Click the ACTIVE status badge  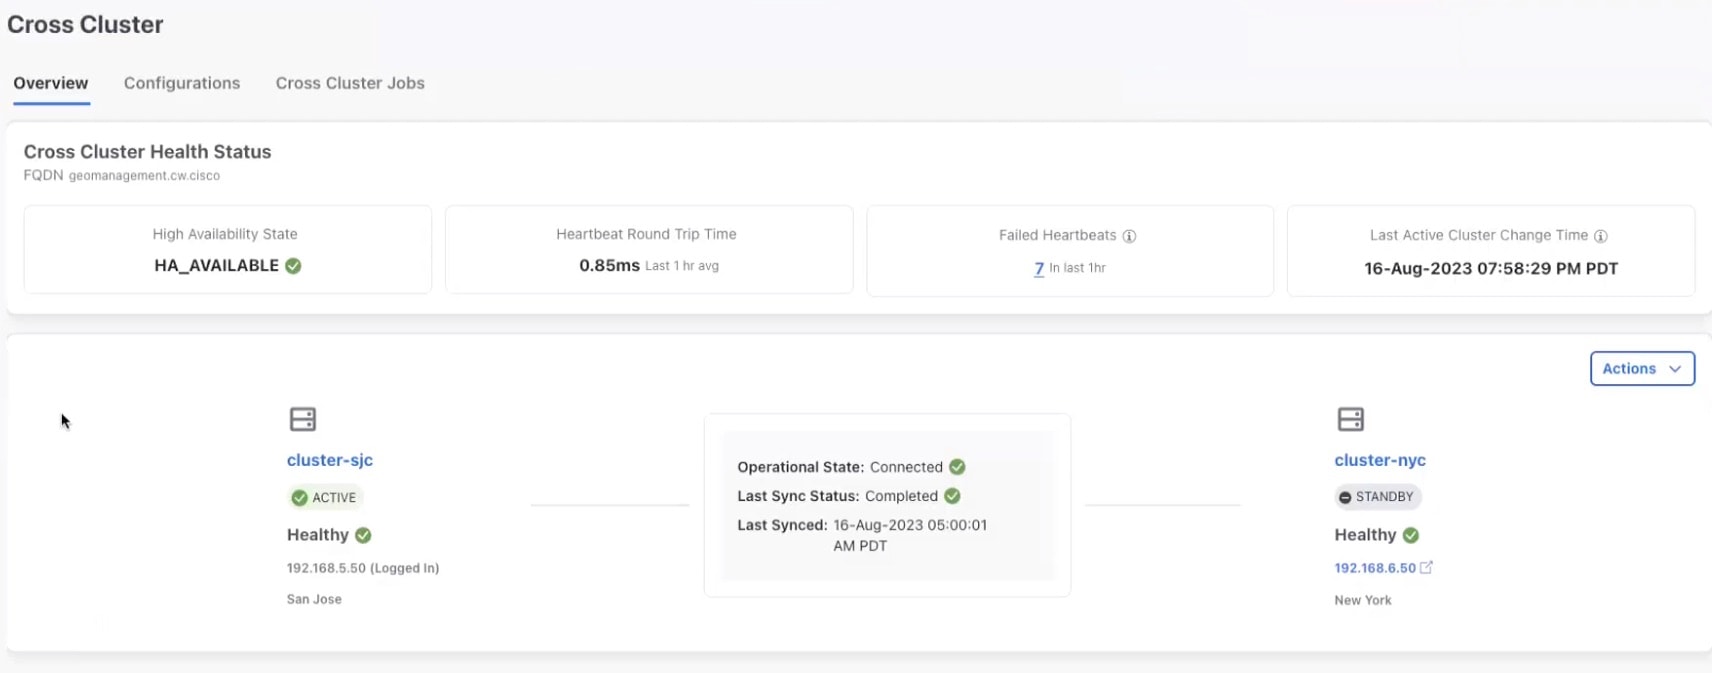tap(324, 497)
